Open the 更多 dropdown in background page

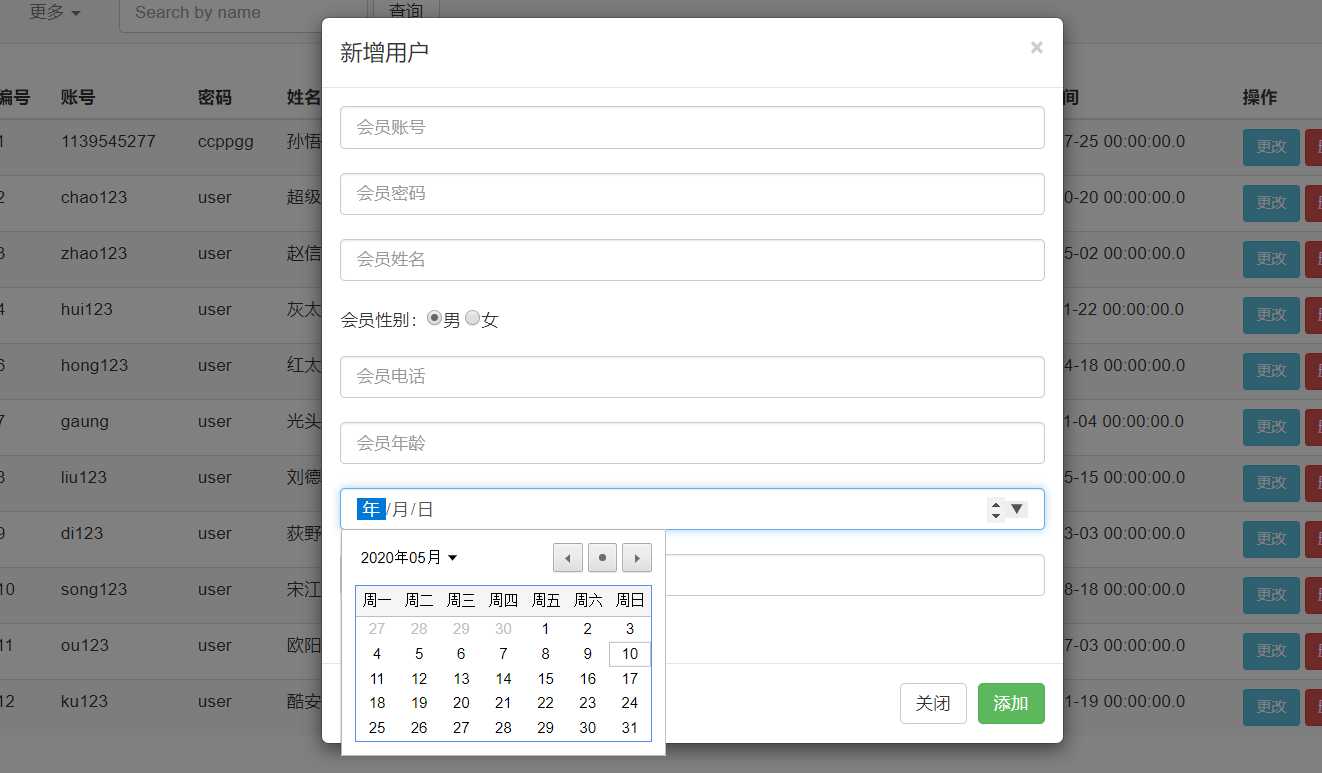pos(55,12)
